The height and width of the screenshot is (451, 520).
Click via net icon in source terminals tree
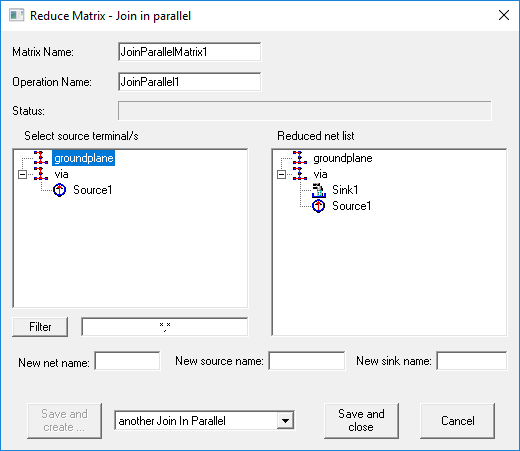coord(41,174)
